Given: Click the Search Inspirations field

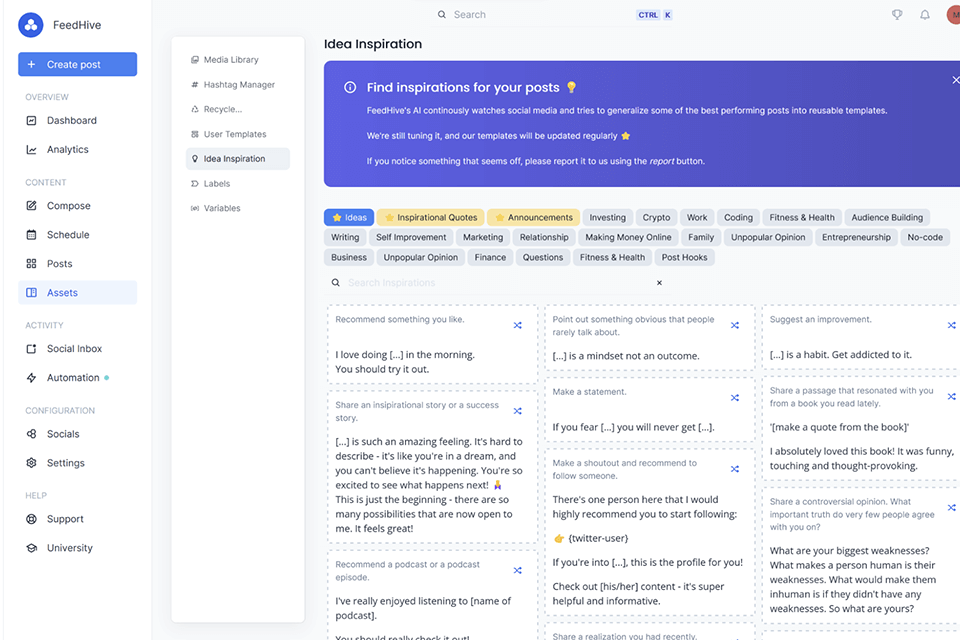Looking at the screenshot, I should point(499,283).
